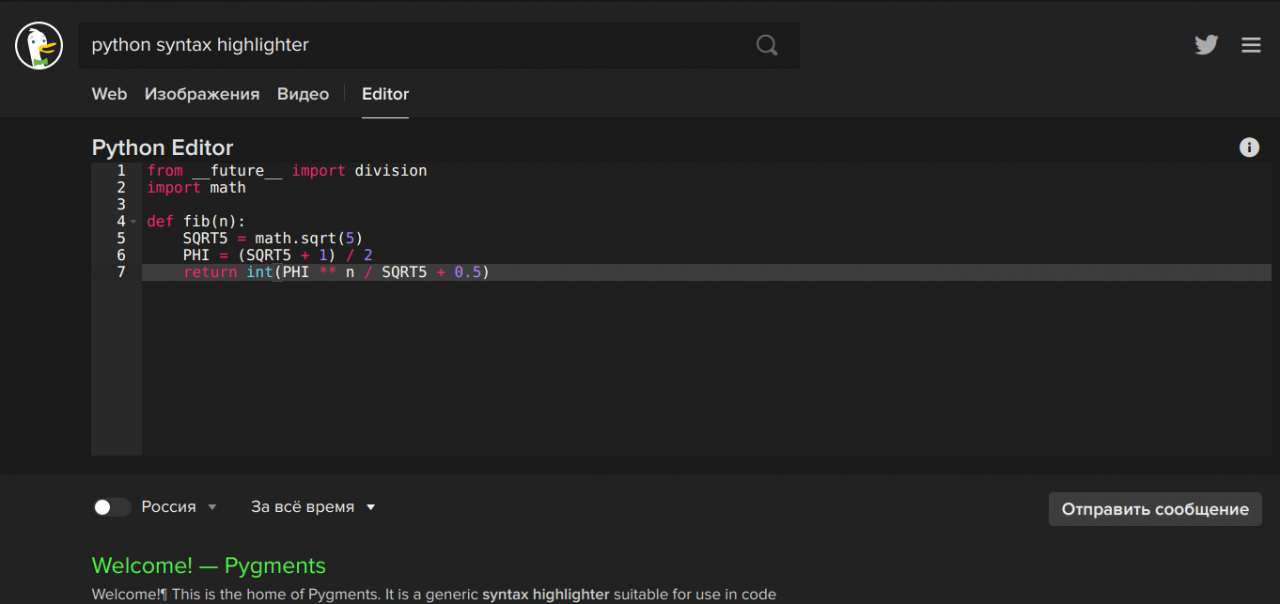Open the Welcome! — Pygments result link
Screen dimensions: 1280x604
(208, 566)
